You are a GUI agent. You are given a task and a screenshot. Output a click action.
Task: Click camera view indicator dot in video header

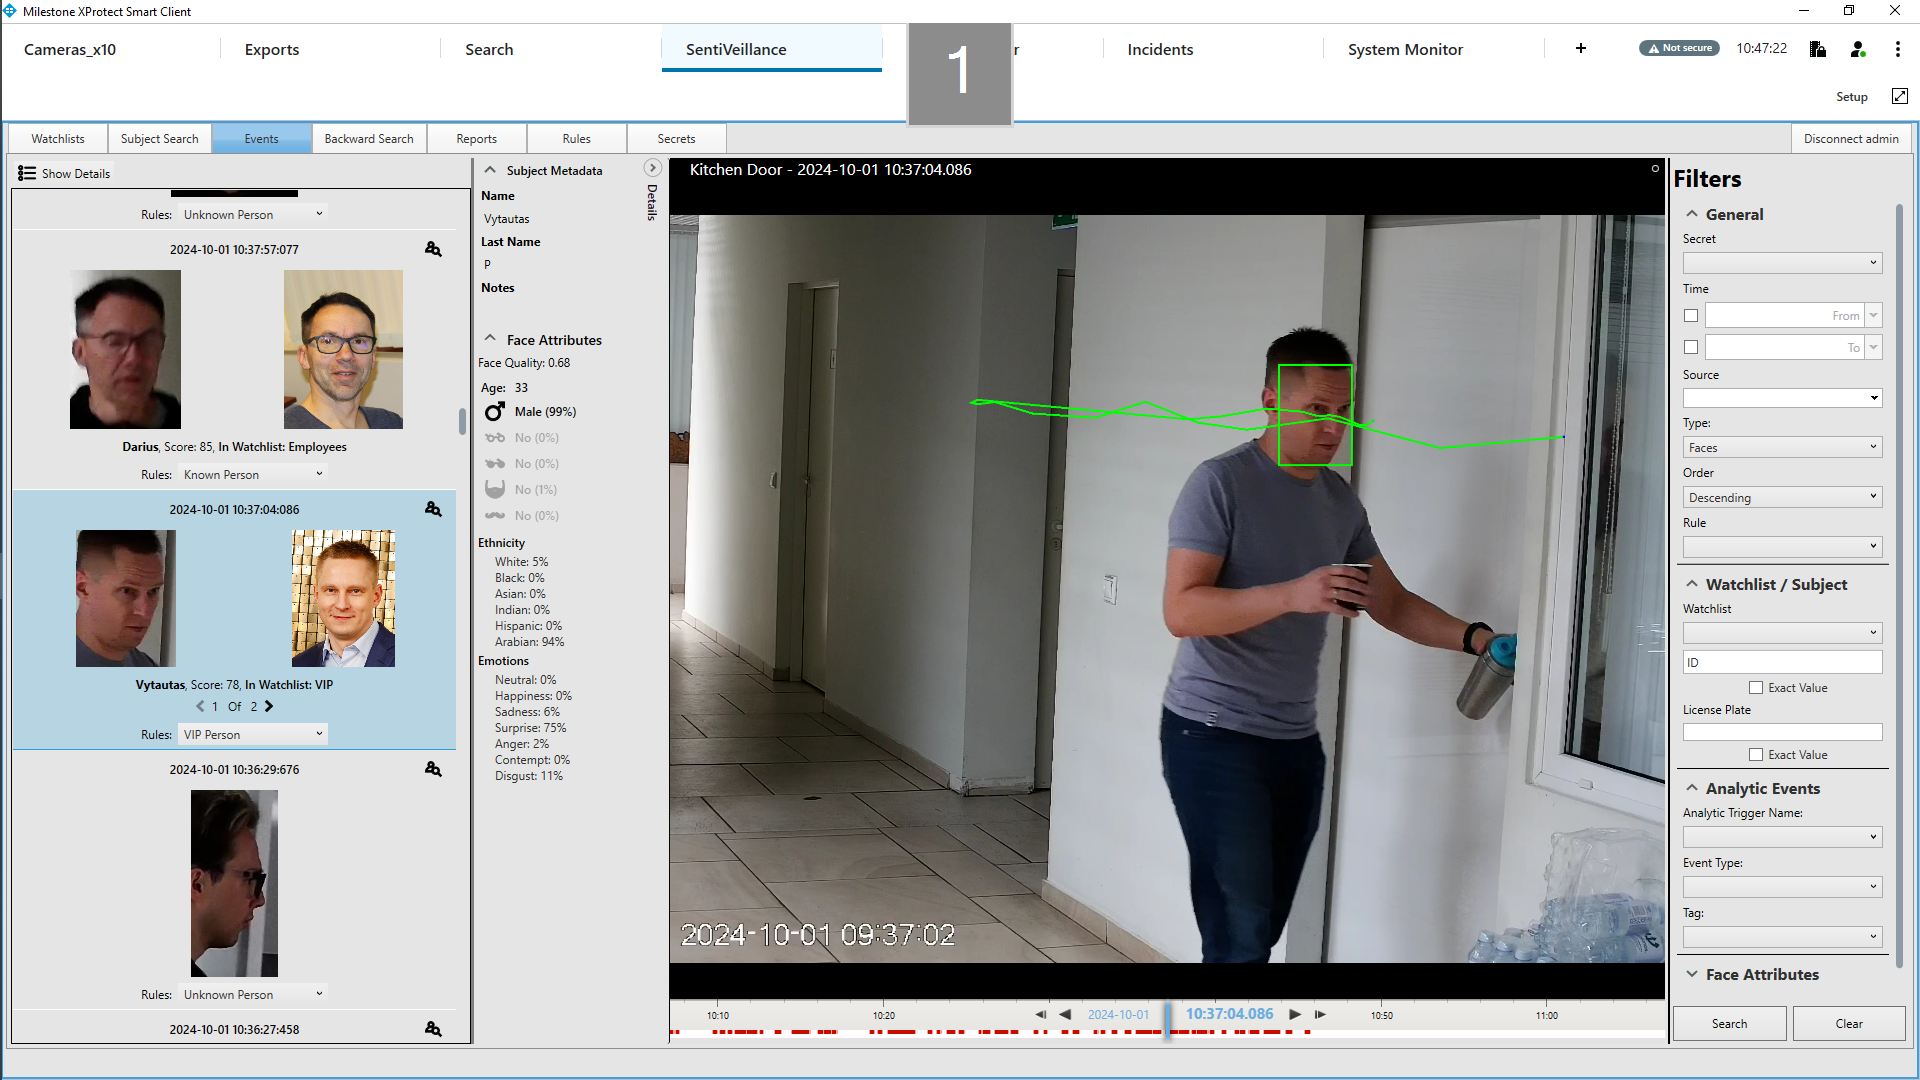[x=1655, y=168]
